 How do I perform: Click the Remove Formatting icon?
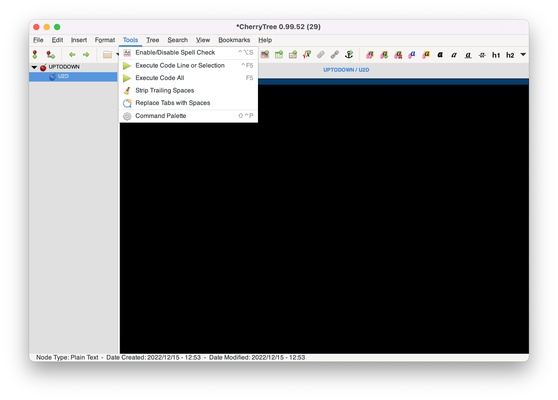[x=398, y=55]
